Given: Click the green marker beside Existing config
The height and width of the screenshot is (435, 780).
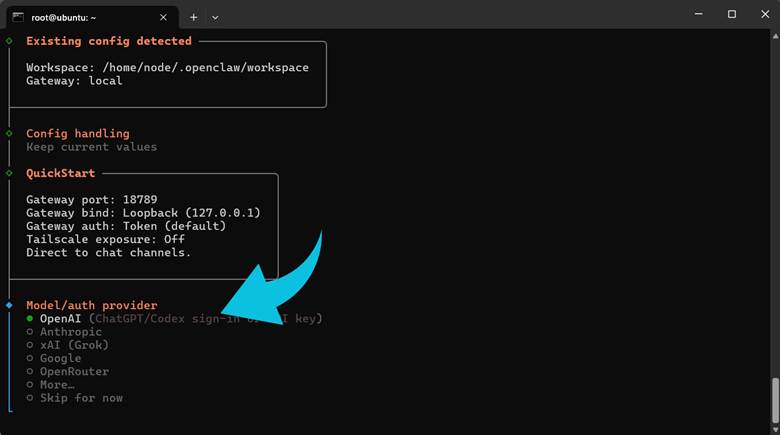Looking at the screenshot, I should [9, 41].
